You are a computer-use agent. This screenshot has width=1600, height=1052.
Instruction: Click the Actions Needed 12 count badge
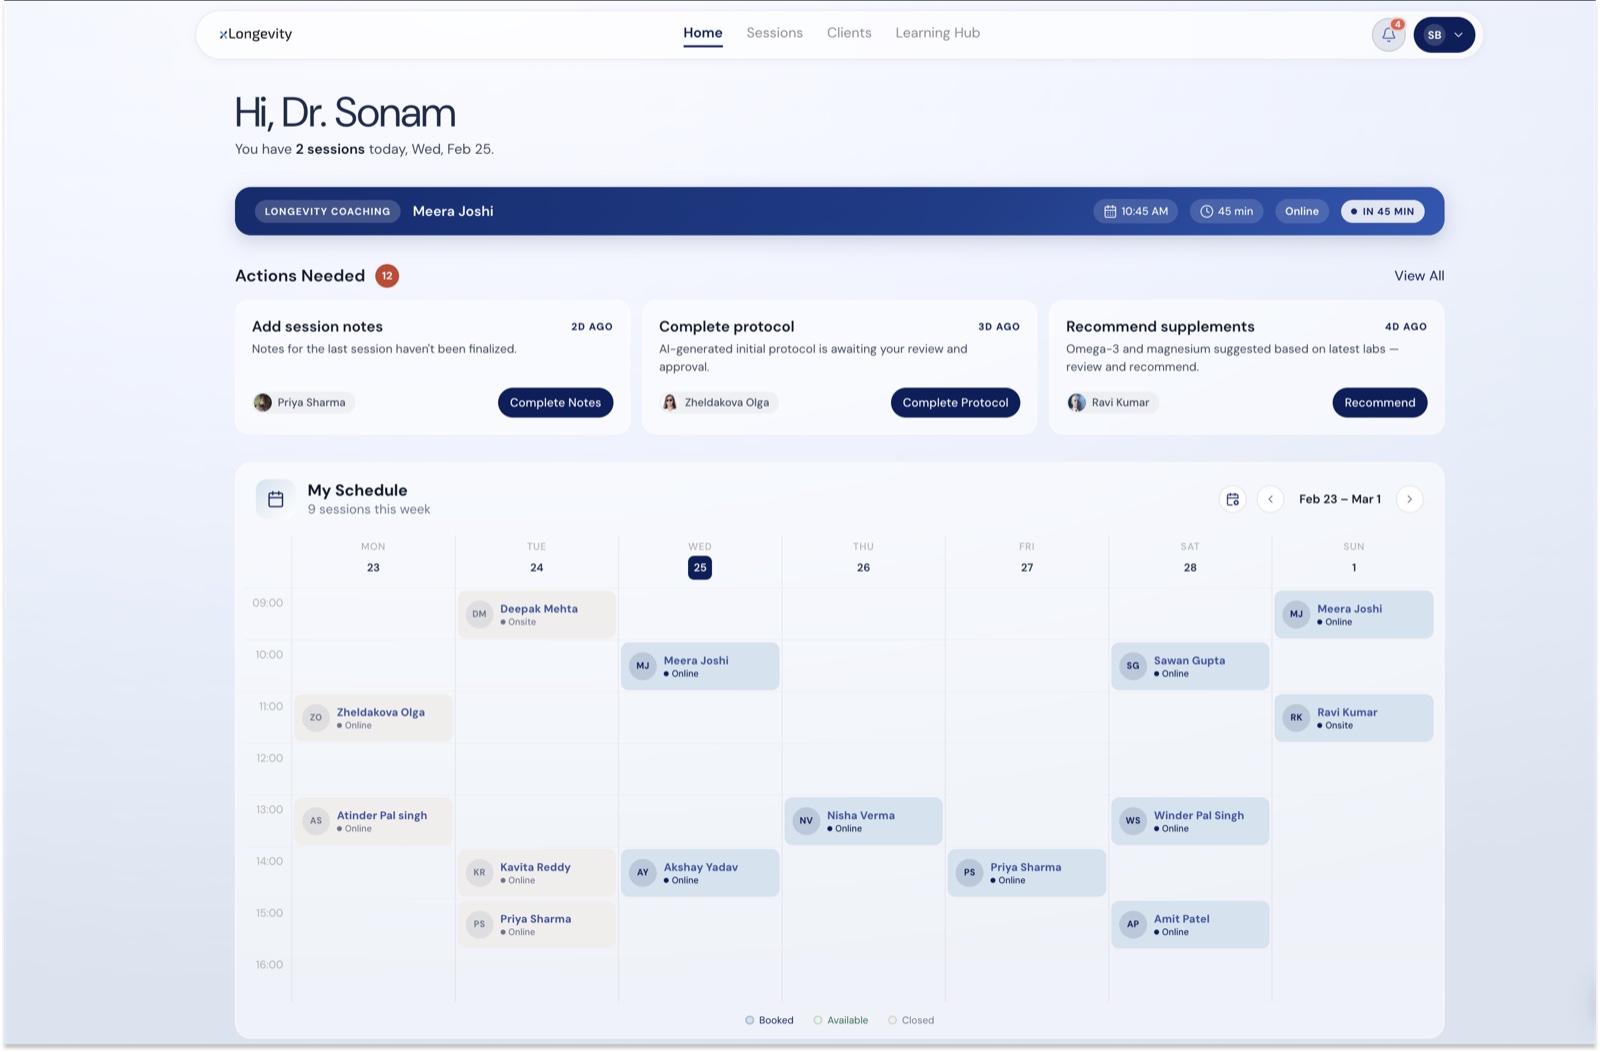(x=387, y=276)
